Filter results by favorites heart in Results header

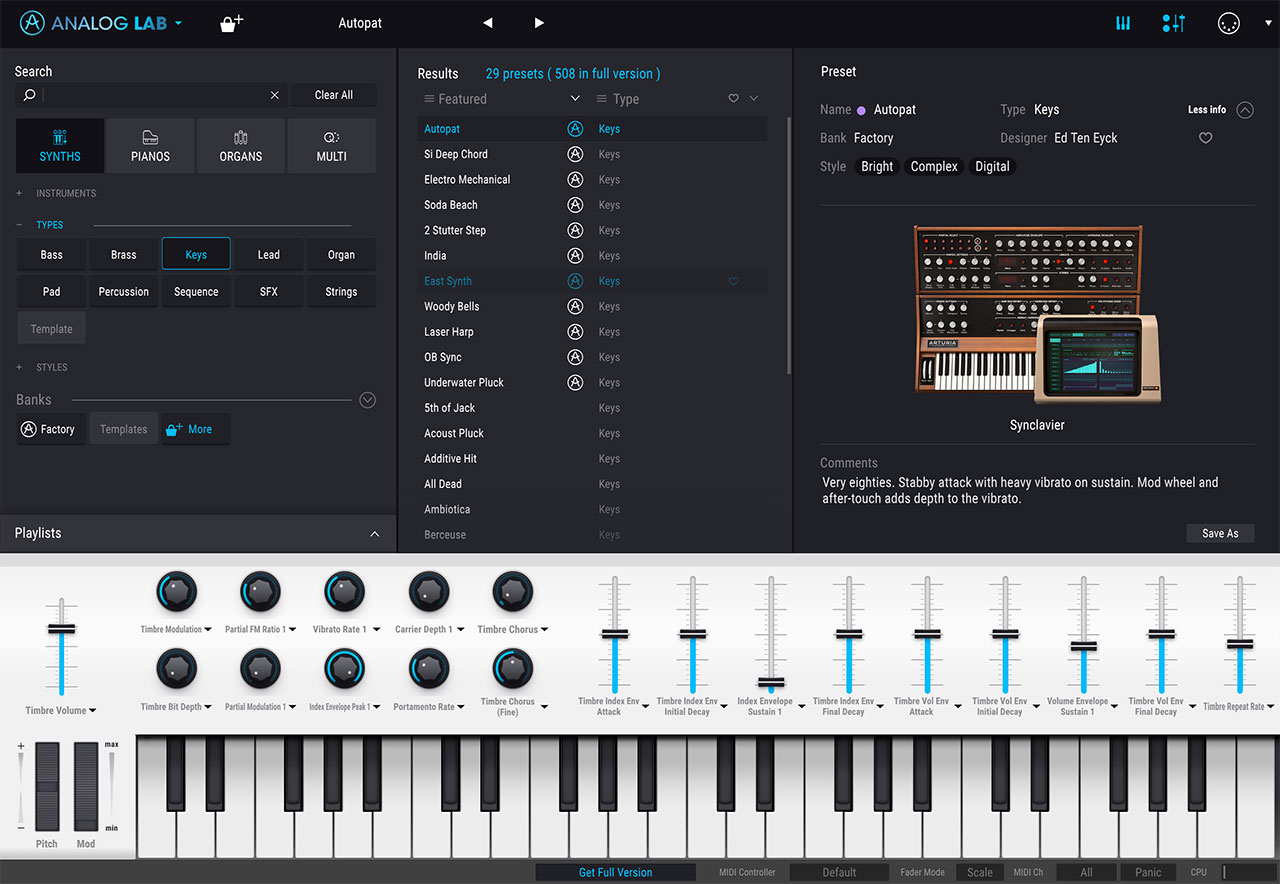[733, 98]
